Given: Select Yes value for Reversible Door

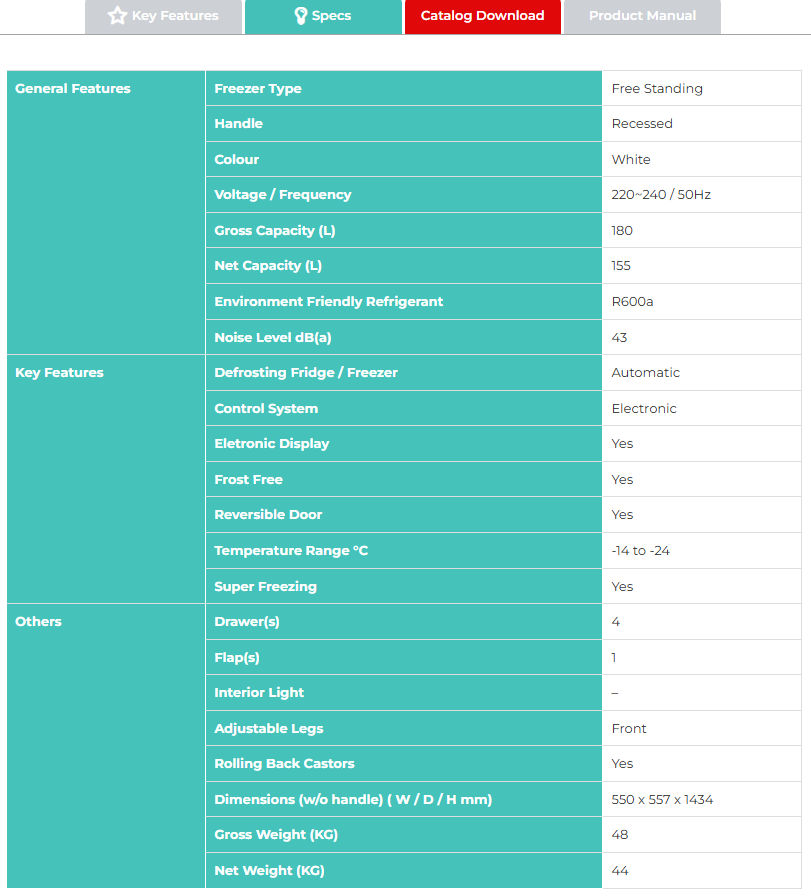Looking at the screenshot, I should click(622, 515).
